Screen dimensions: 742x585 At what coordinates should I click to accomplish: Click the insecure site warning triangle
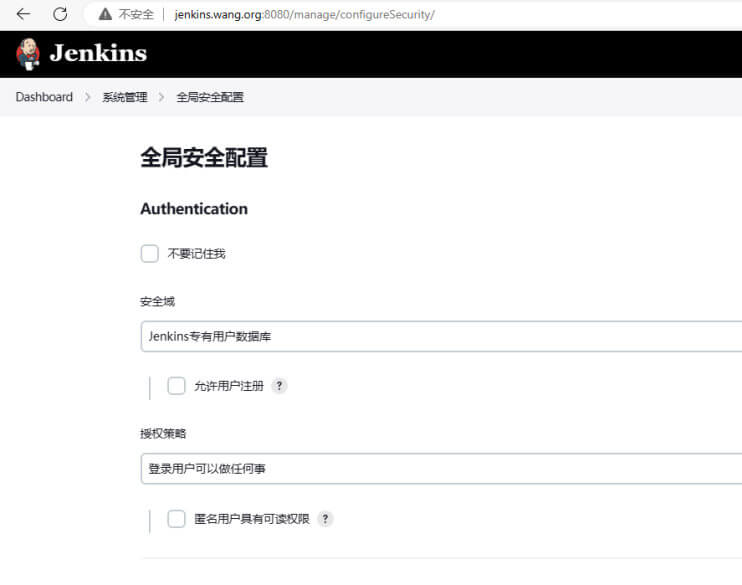pyautogui.click(x=105, y=14)
